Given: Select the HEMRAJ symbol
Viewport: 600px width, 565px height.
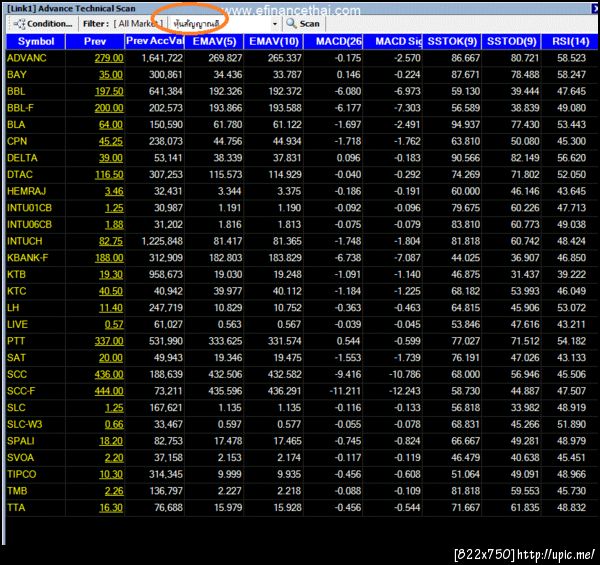Looking at the screenshot, I should click(x=26, y=191).
